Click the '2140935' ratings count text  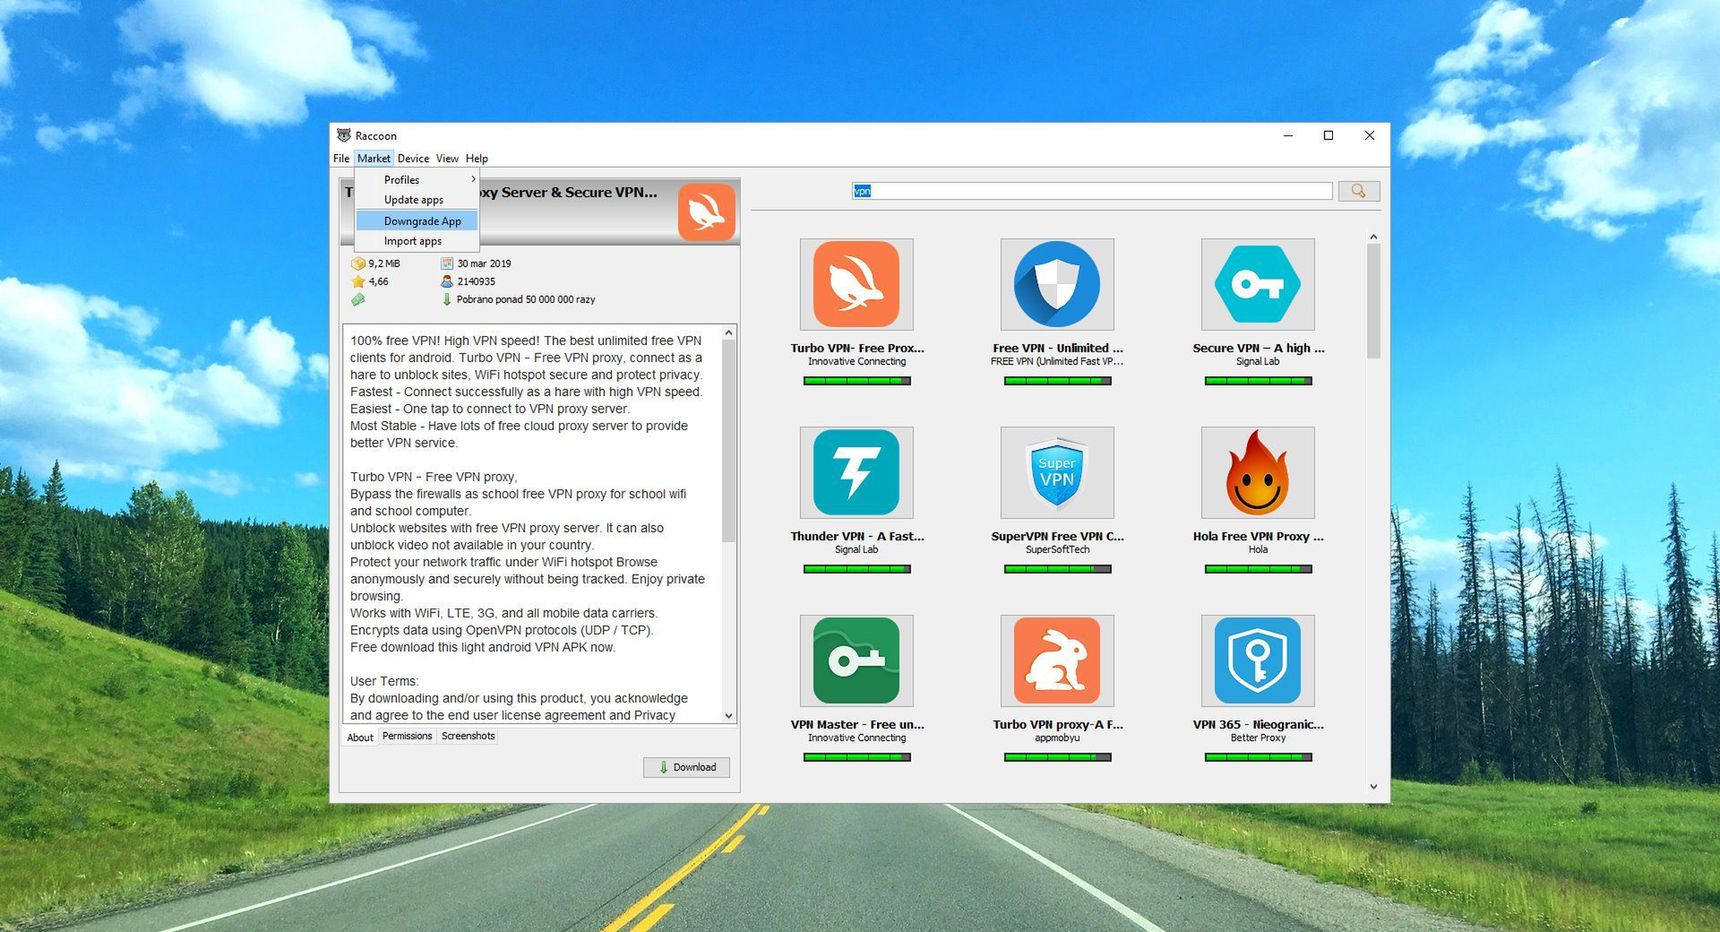476,282
